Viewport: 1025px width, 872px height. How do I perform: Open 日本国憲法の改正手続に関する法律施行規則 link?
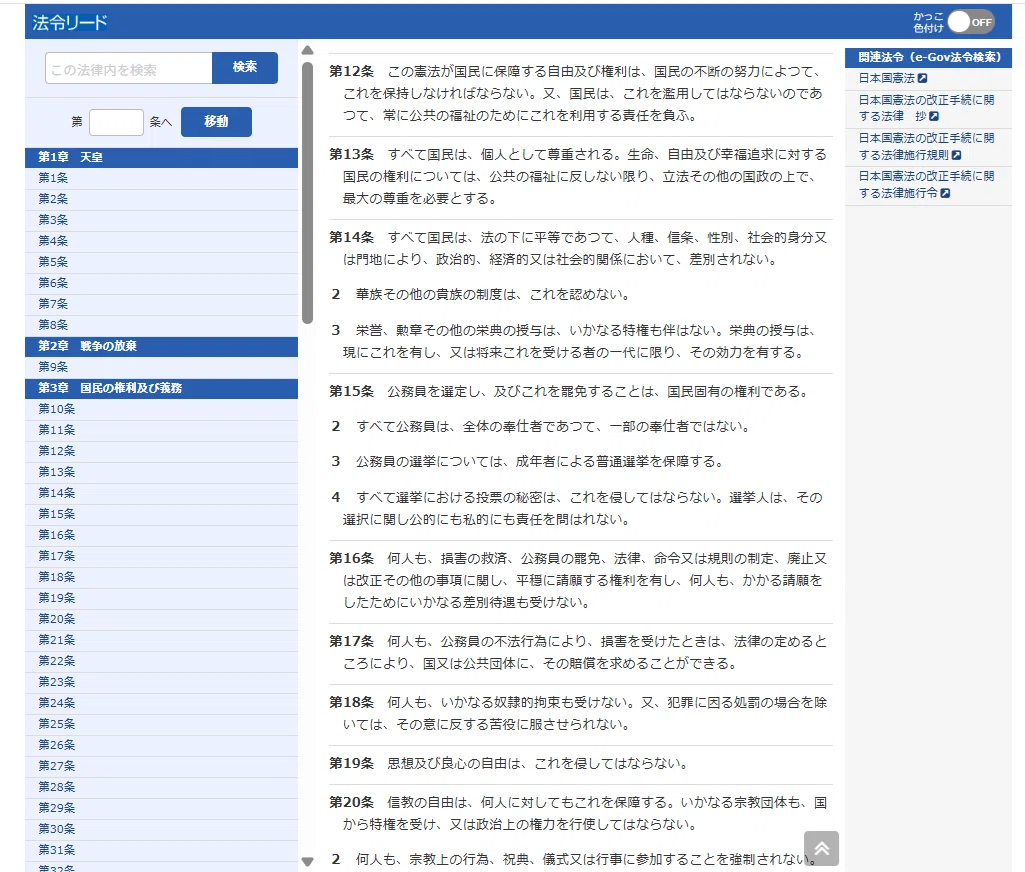pyautogui.click(x=926, y=146)
